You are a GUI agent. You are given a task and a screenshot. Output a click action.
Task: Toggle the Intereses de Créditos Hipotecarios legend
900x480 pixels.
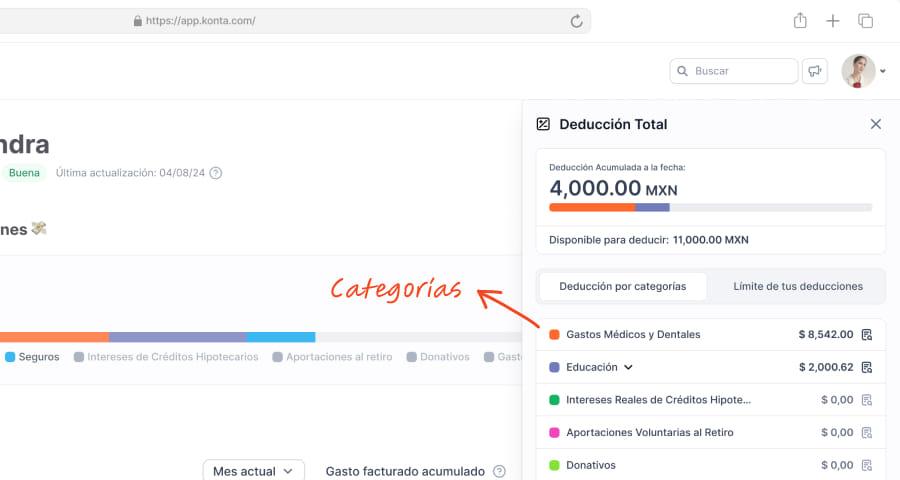click(166, 357)
